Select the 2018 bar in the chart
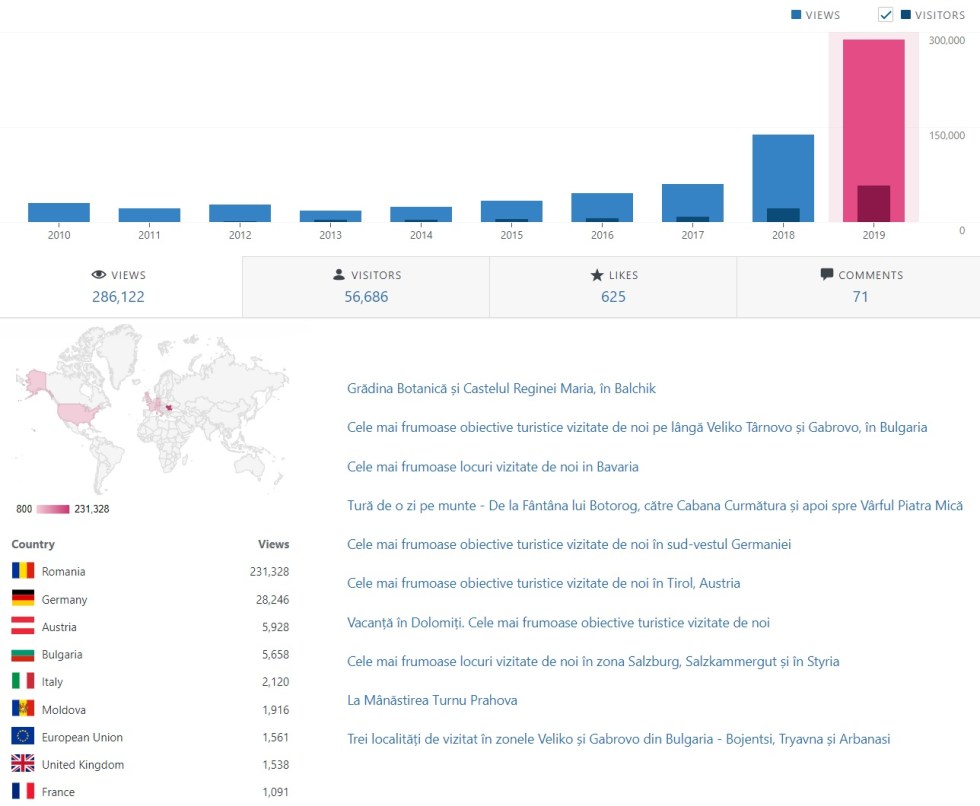This screenshot has width=980, height=806. point(782,177)
